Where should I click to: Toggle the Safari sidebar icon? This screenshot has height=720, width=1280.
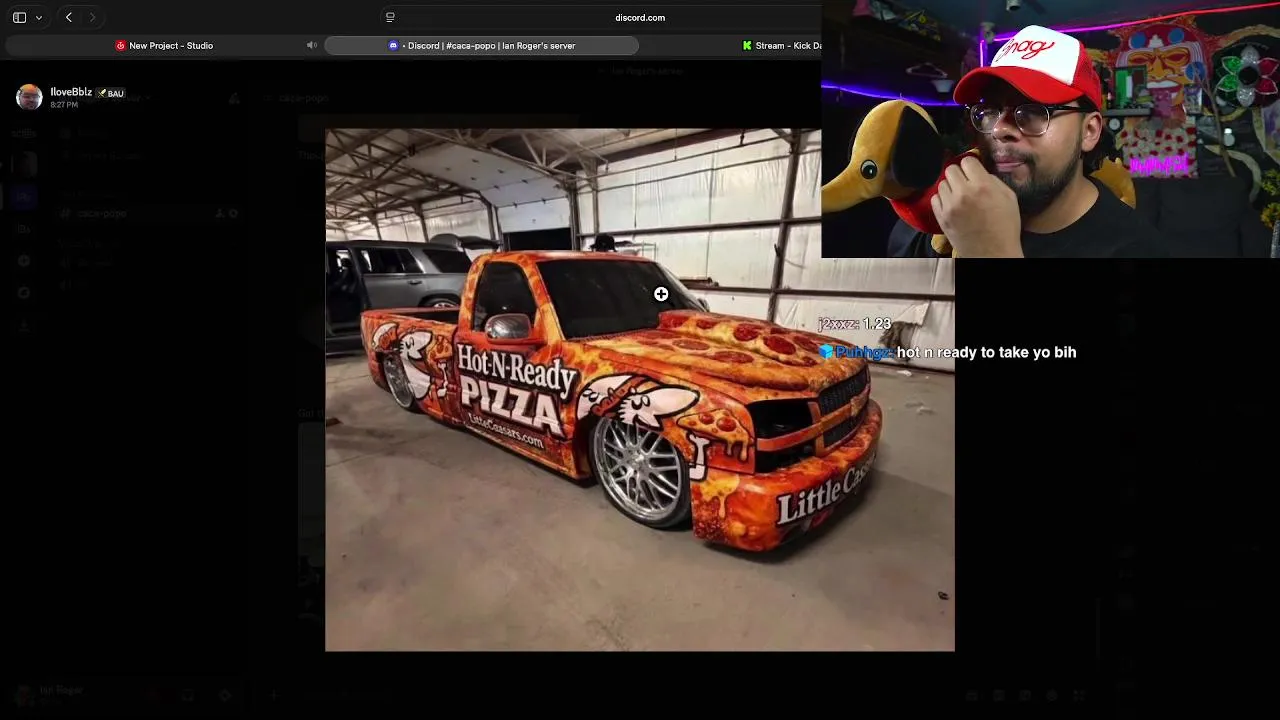click(x=19, y=17)
